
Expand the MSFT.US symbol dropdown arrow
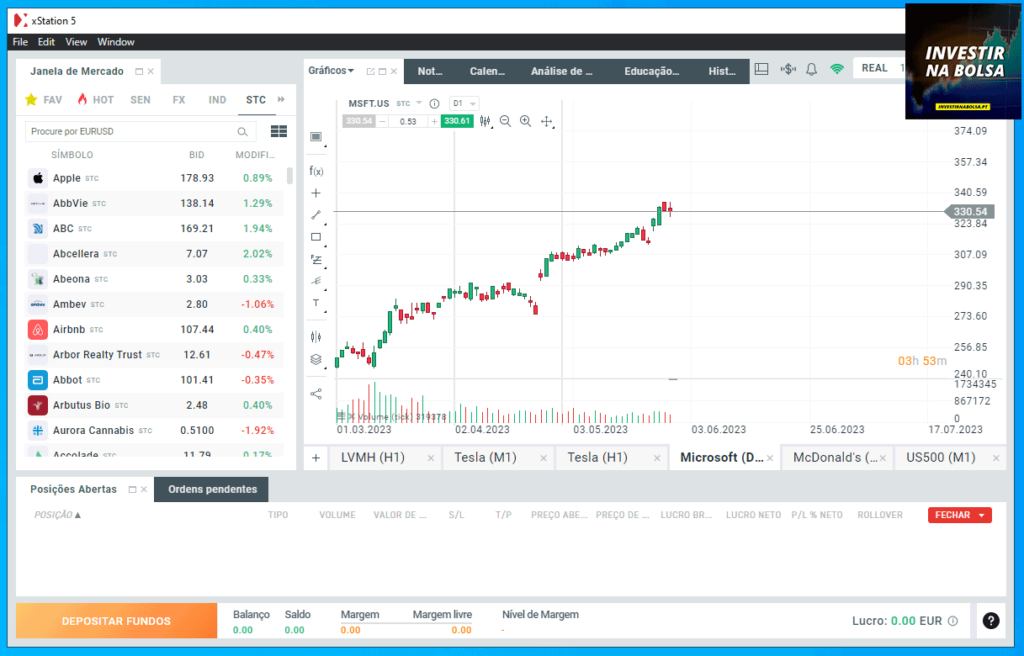[x=419, y=103]
